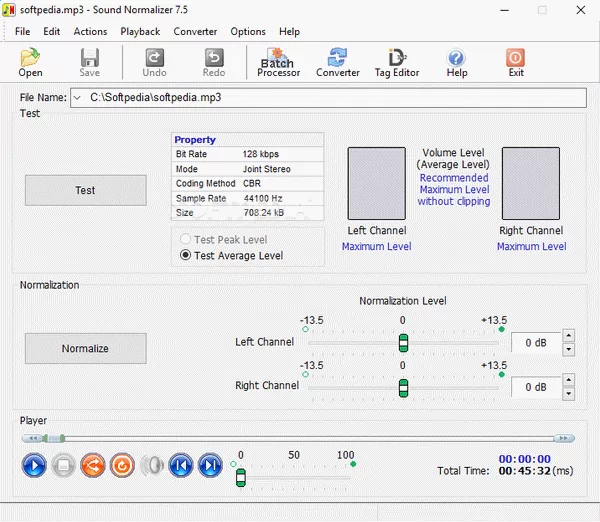The height and width of the screenshot is (522, 600).
Task: Click the Left Channel normalization slider handle
Action: (403, 343)
